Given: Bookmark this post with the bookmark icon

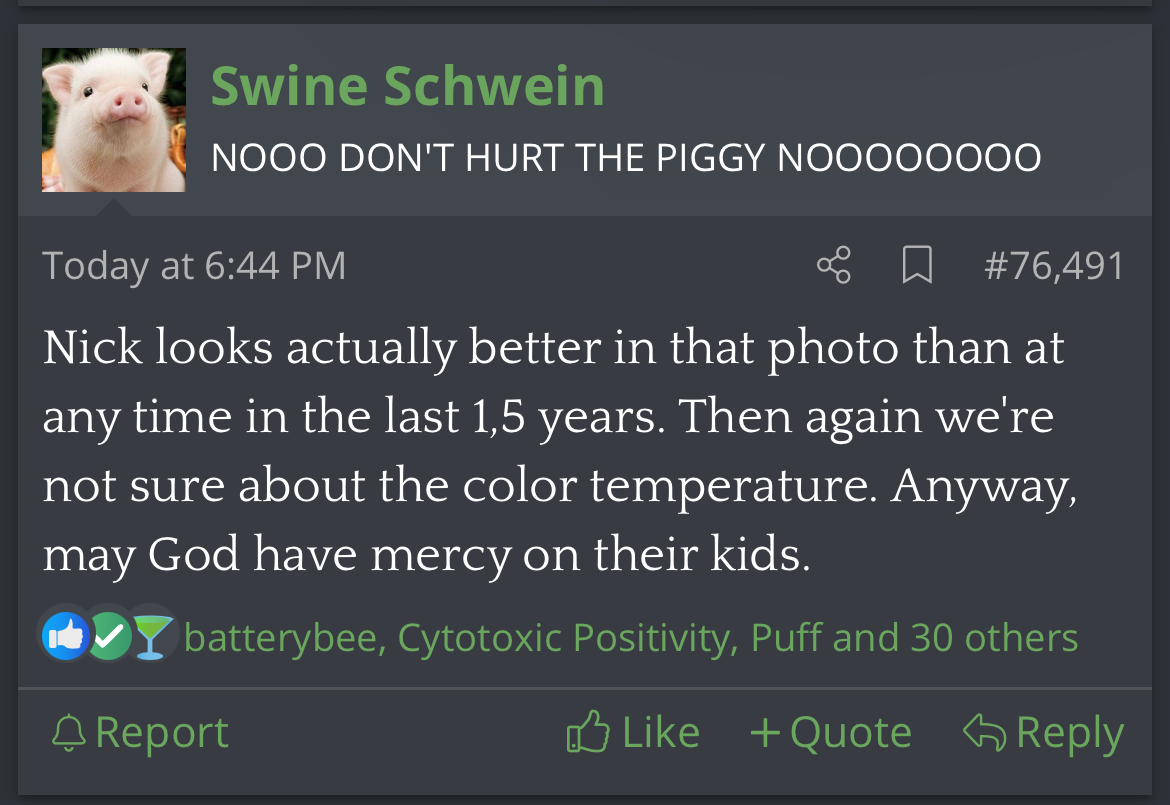Looking at the screenshot, I should [x=917, y=265].
